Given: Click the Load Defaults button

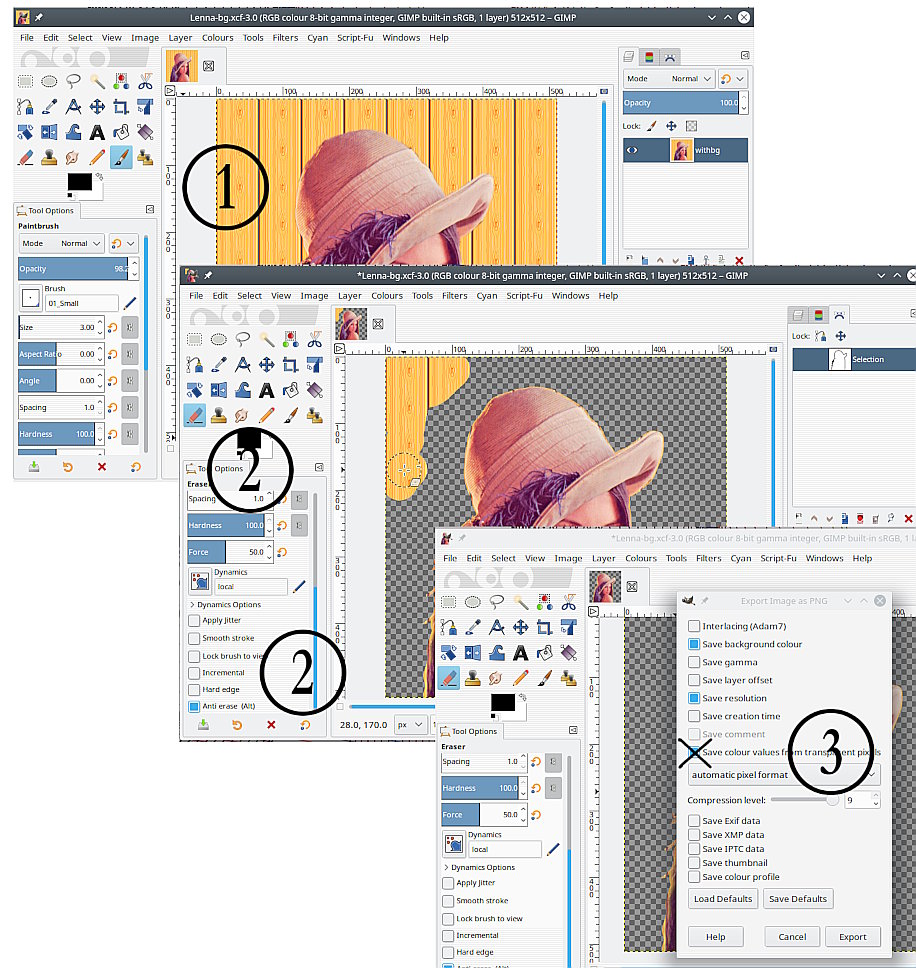Looking at the screenshot, I should click(x=723, y=899).
